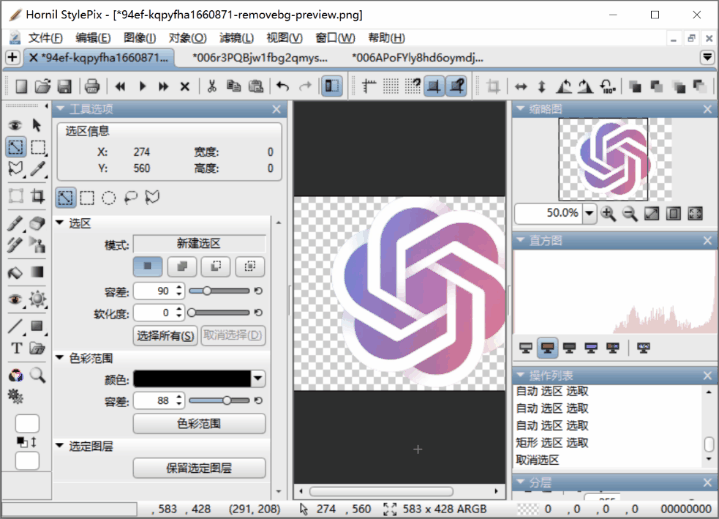Open the 编辑(E) menu

(93, 38)
